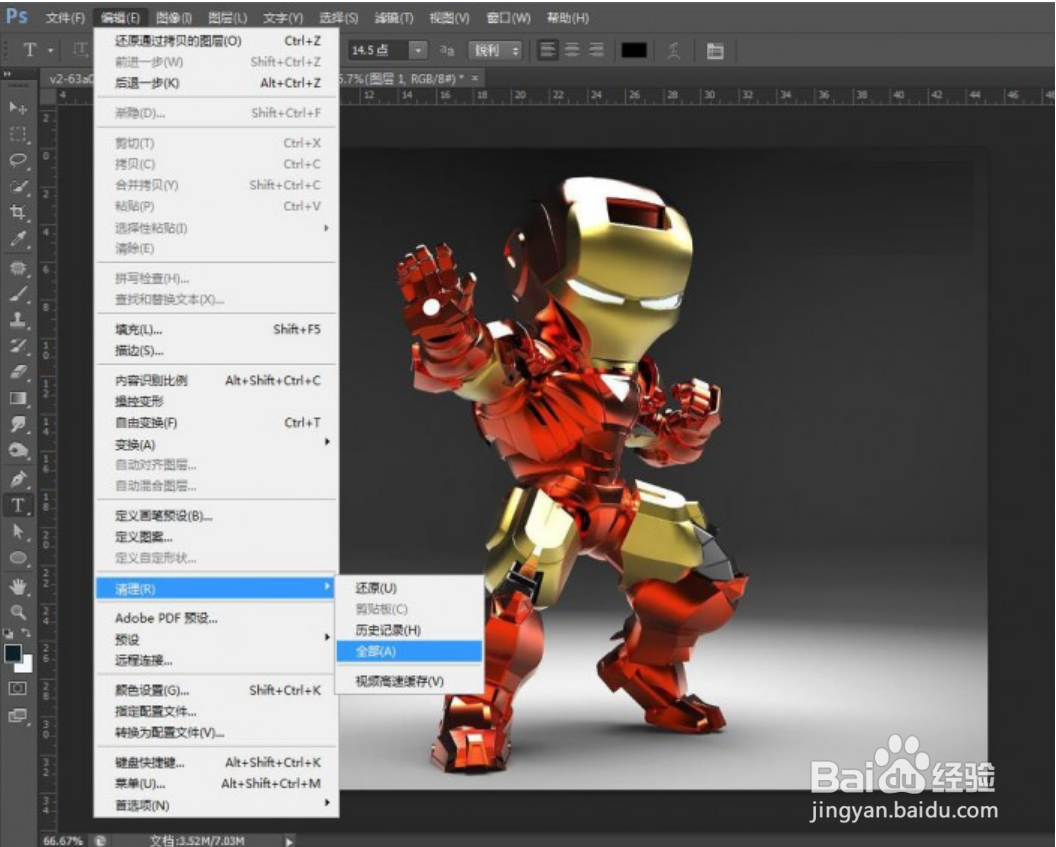Image resolution: width=1056 pixels, height=847 pixels.
Task: Select the Lasso tool
Action: pyautogui.click(x=18, y=160)
